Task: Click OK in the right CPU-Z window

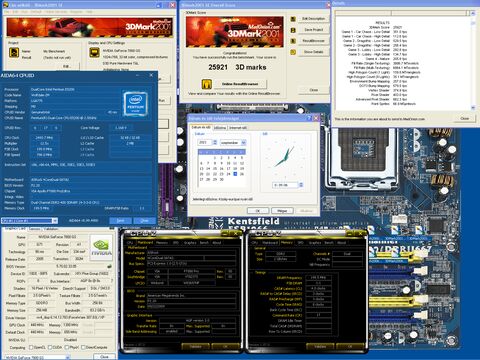Action: [x=350, y=347]
